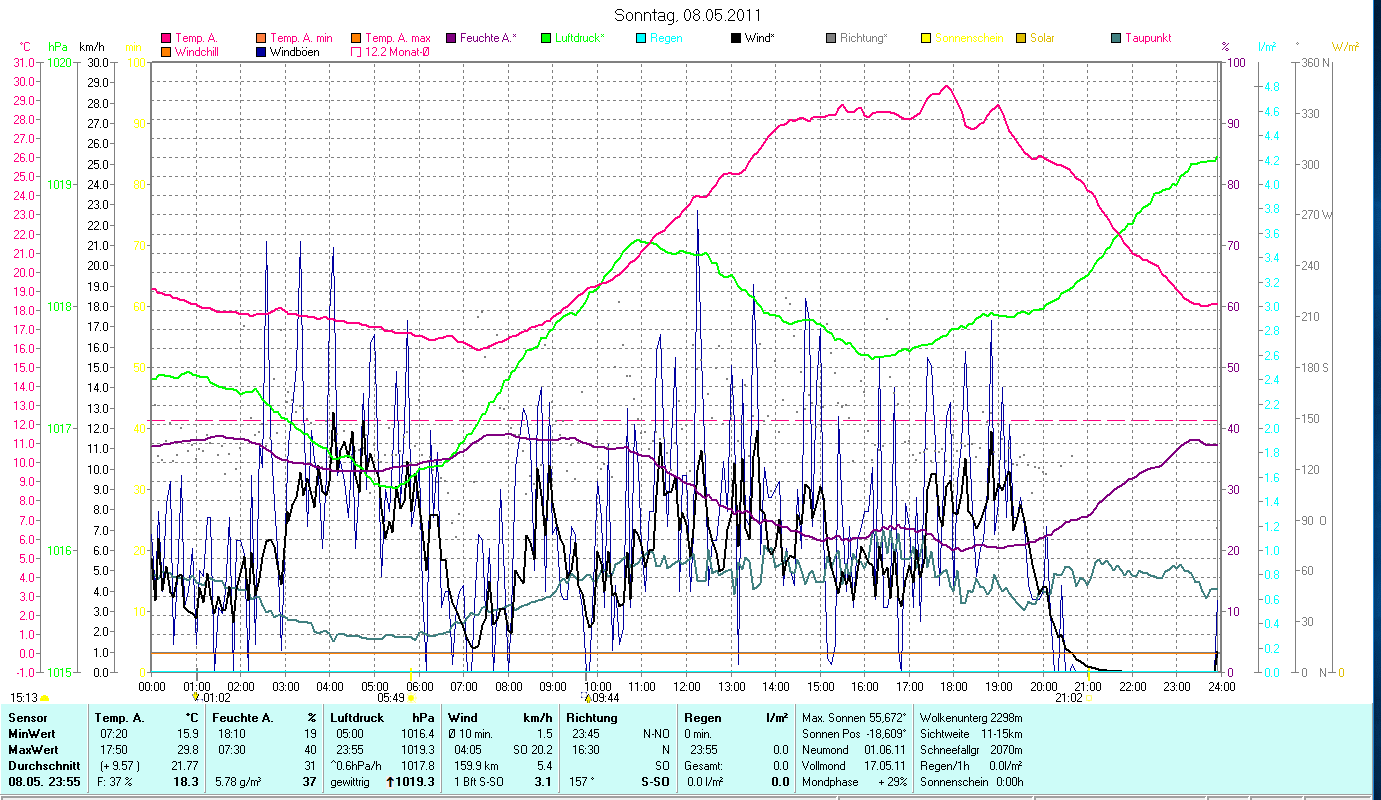Click the teal Taupunkt legend marker

[x=1116, y=38]
